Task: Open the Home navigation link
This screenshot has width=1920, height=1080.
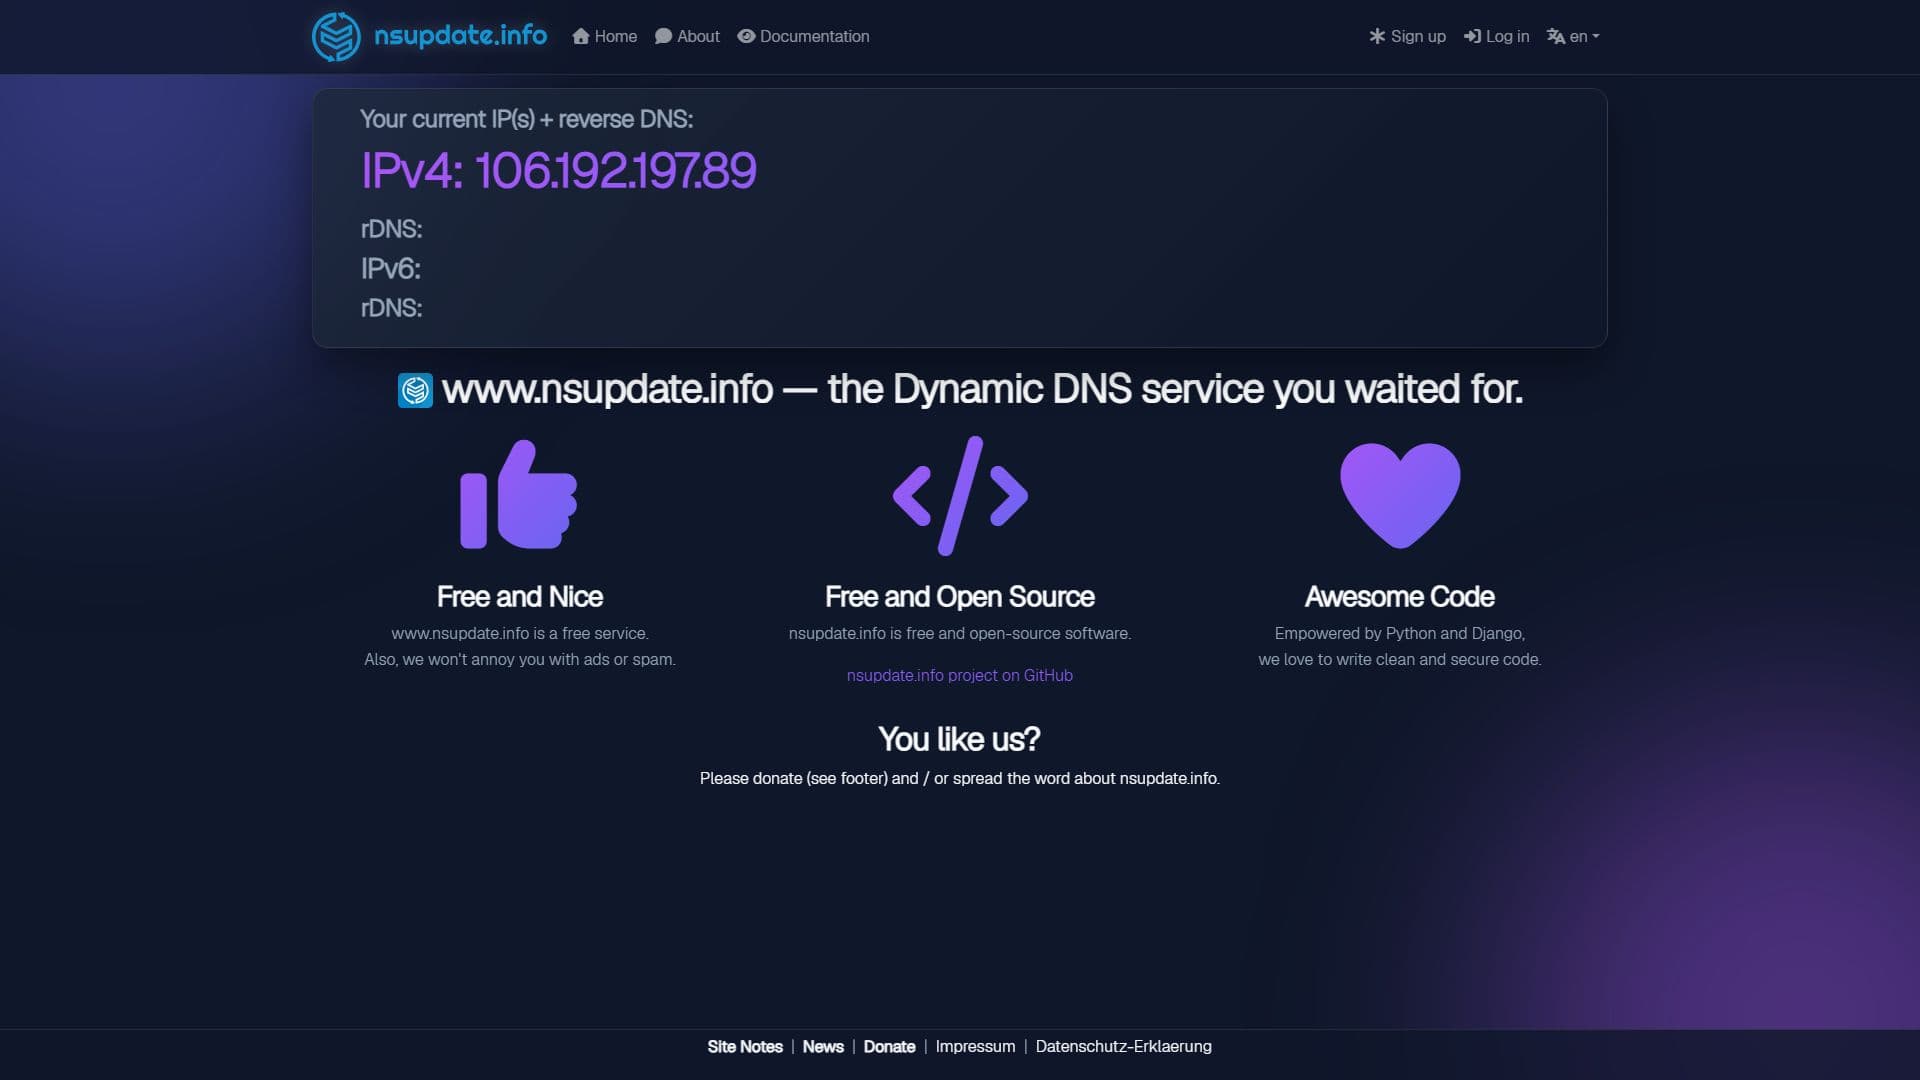Action: [x=604, y=37]
